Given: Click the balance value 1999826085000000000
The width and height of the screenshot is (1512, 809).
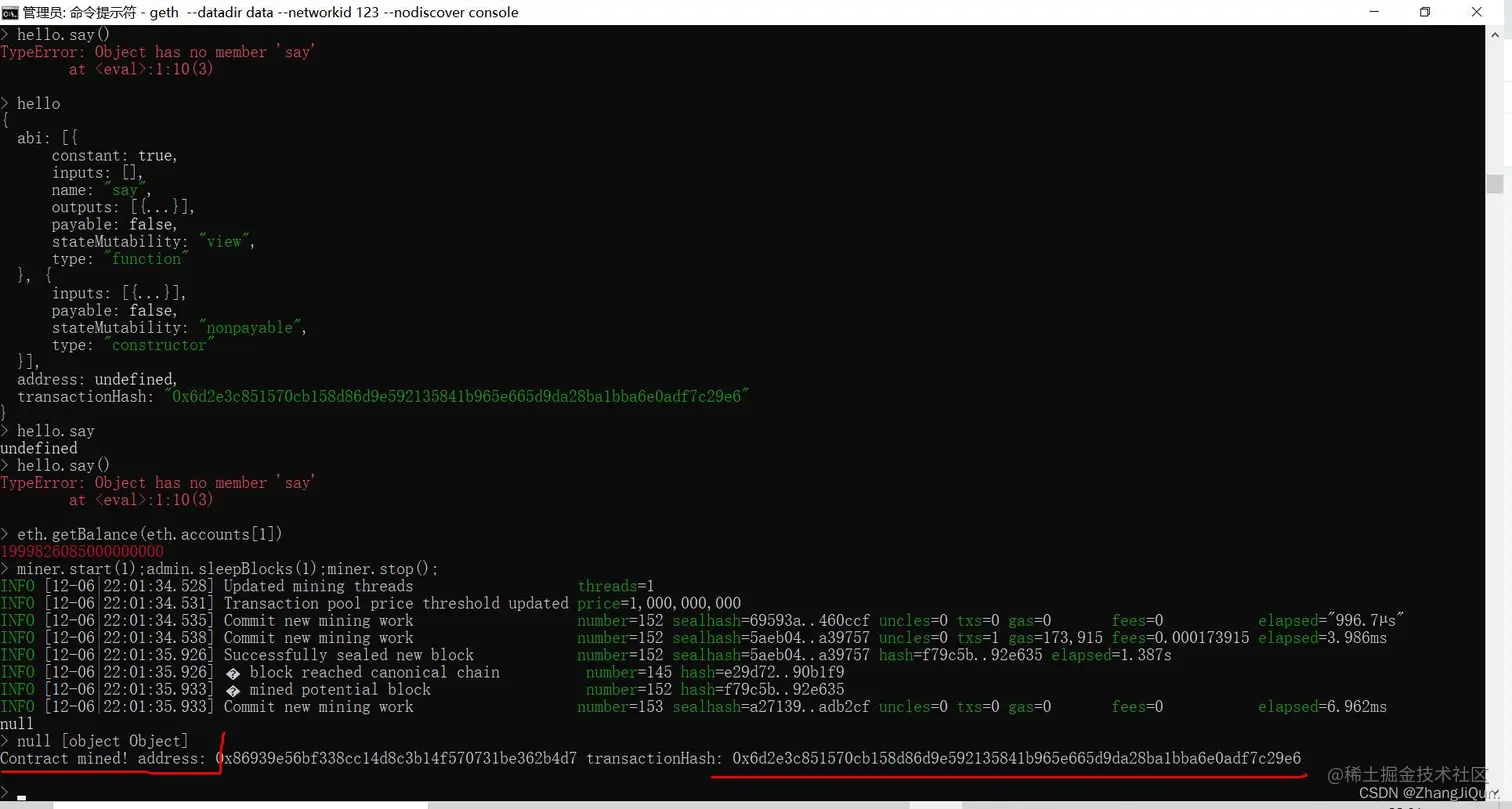Looking at the screenshot, I should (82, 552).
